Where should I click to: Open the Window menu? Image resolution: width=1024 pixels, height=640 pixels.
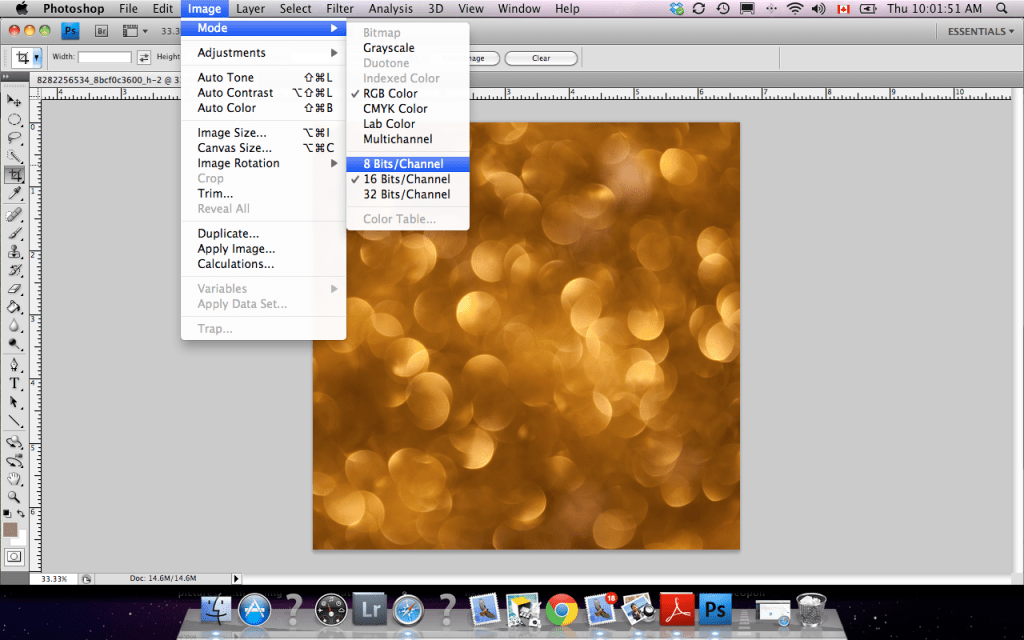[x=519, y=8]
